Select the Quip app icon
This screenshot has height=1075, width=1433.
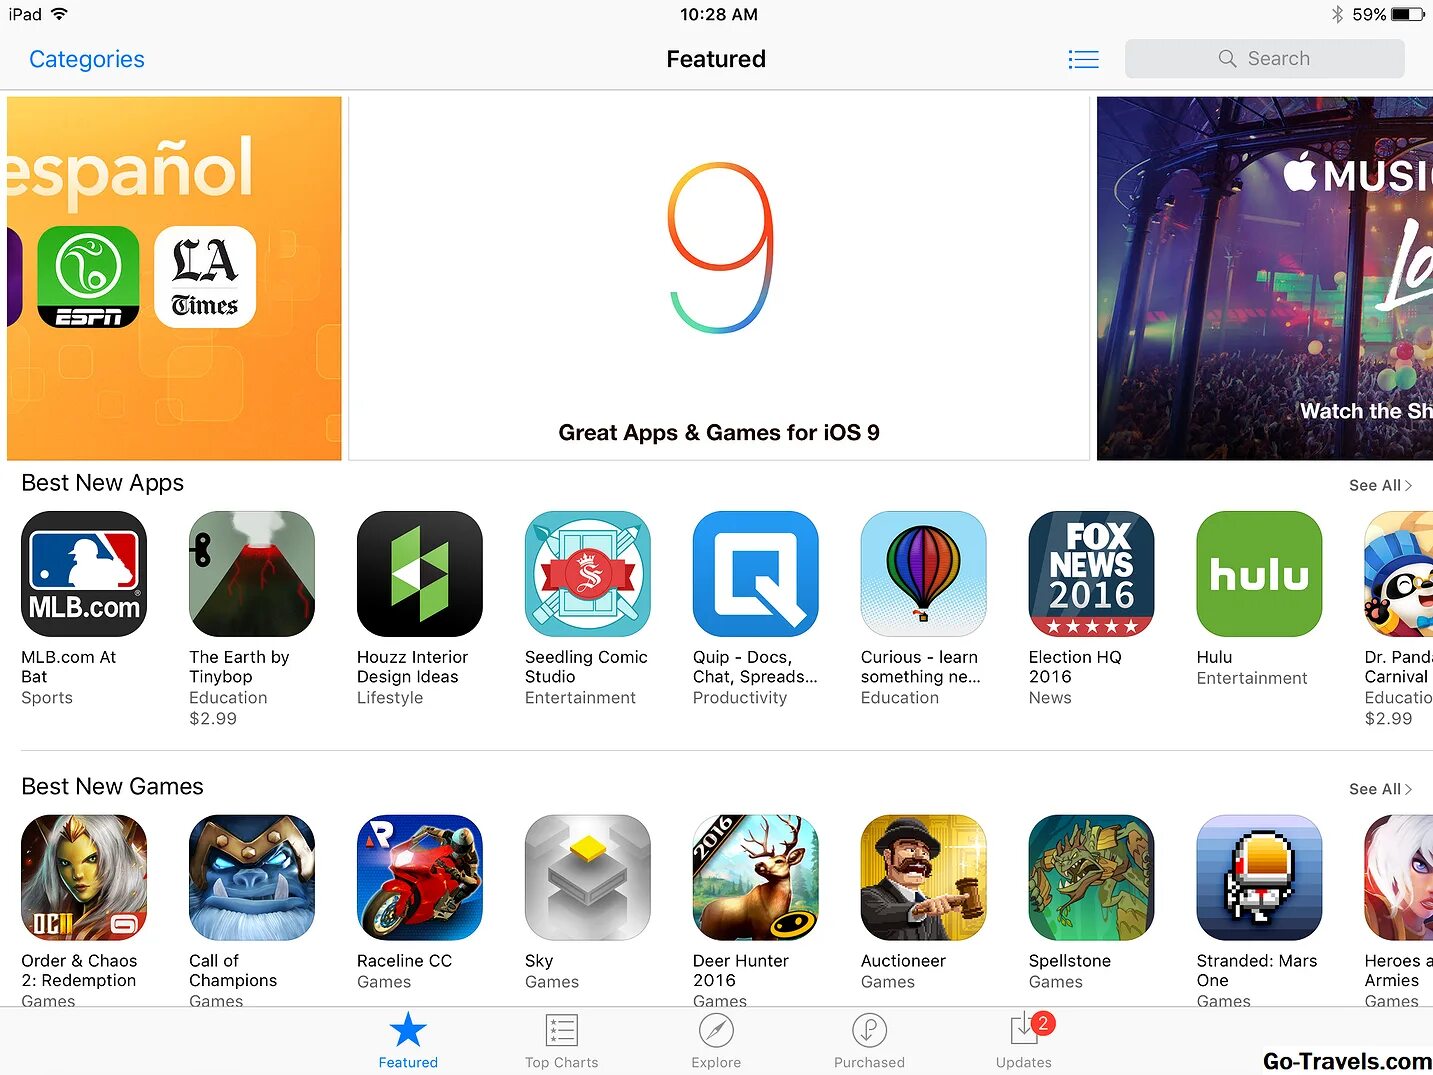tap(756, 574)
